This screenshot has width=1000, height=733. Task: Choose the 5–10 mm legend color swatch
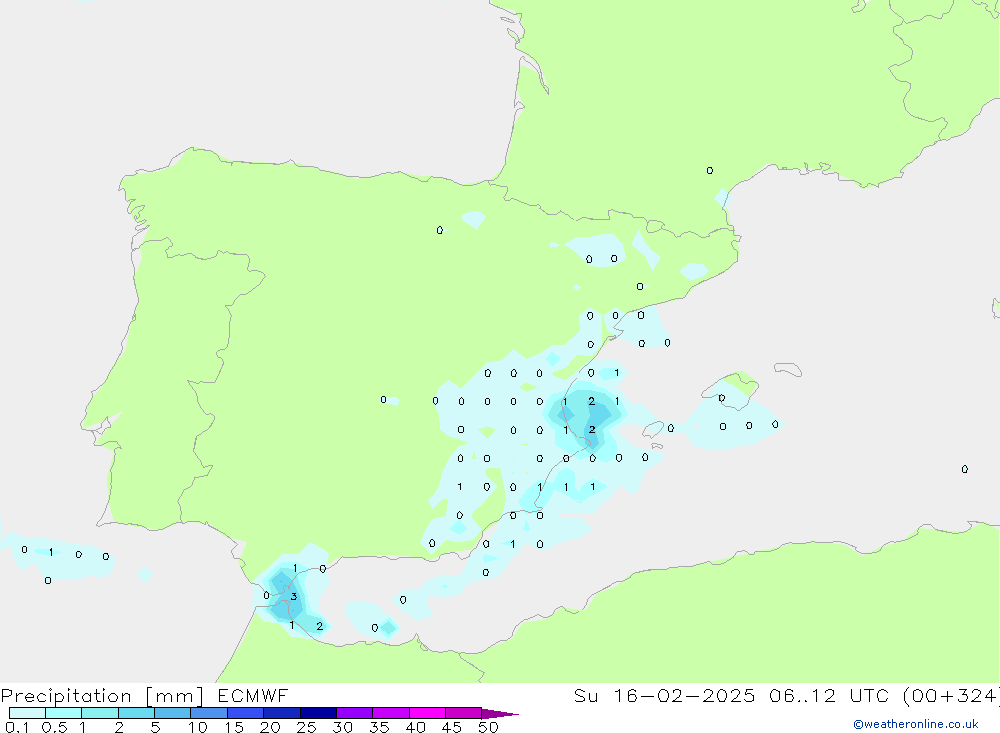coord(173,713)
